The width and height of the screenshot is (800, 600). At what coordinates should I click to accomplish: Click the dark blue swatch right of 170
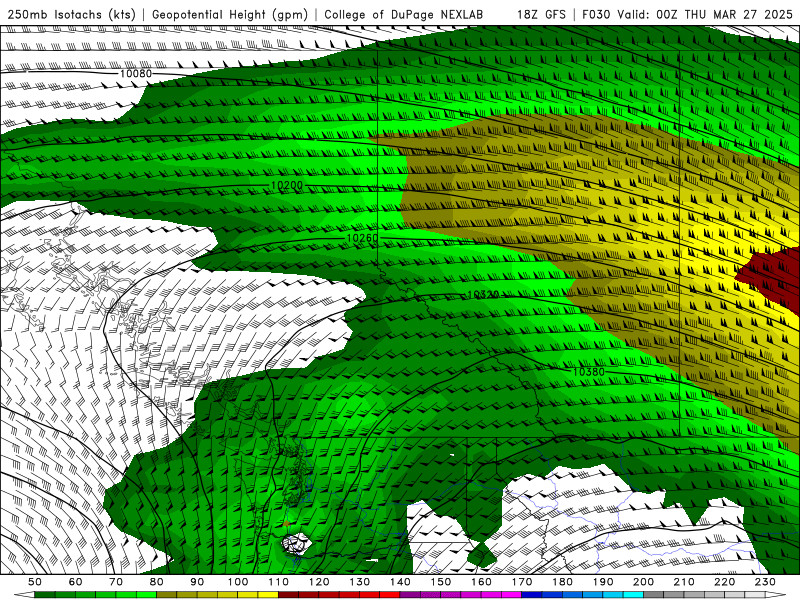click(532, 595)
